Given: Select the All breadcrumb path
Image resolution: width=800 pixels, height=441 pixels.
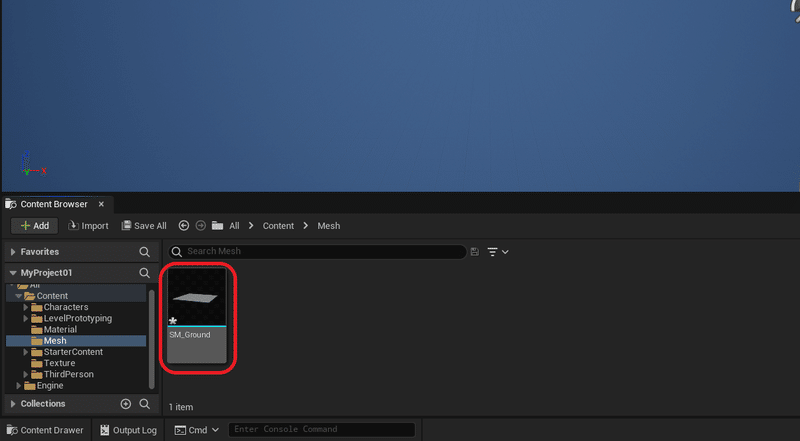Looking at the screenshot, I should coord(234,226).
